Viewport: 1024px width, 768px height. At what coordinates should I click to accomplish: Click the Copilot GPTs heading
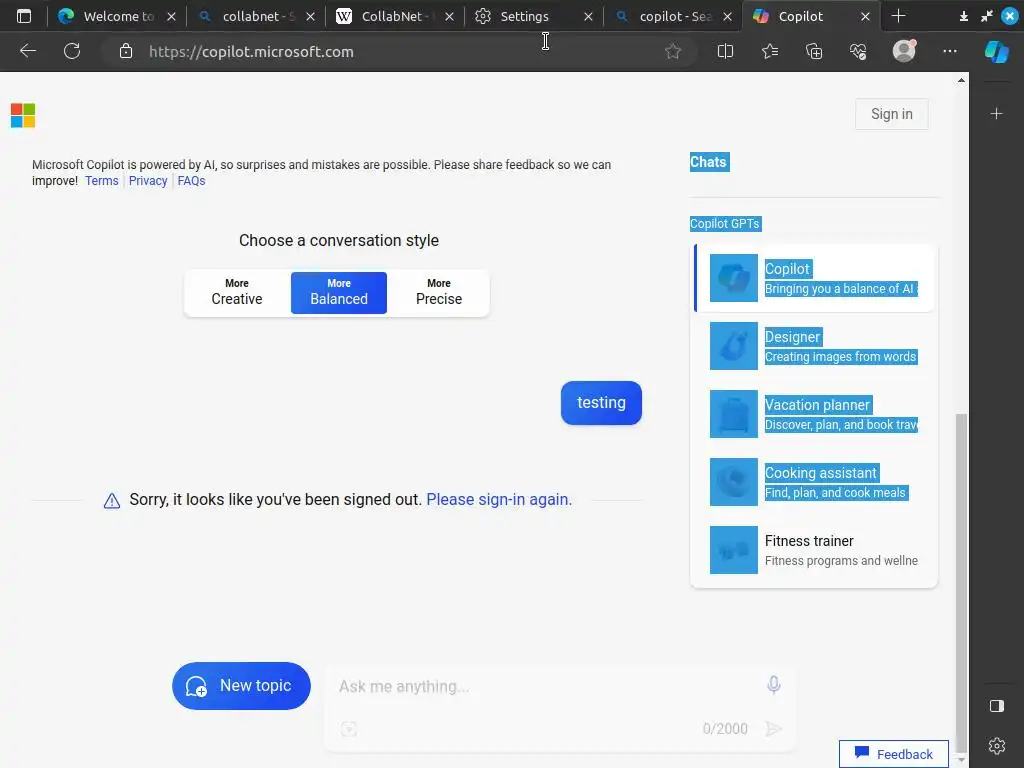[725, 224]
